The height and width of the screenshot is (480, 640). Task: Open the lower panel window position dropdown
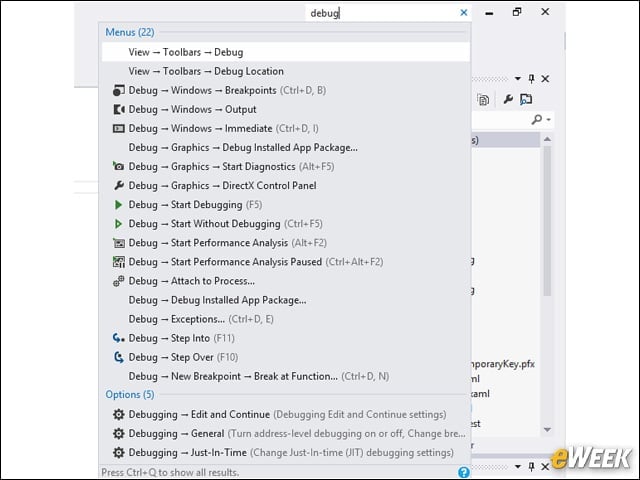(518, 466)
